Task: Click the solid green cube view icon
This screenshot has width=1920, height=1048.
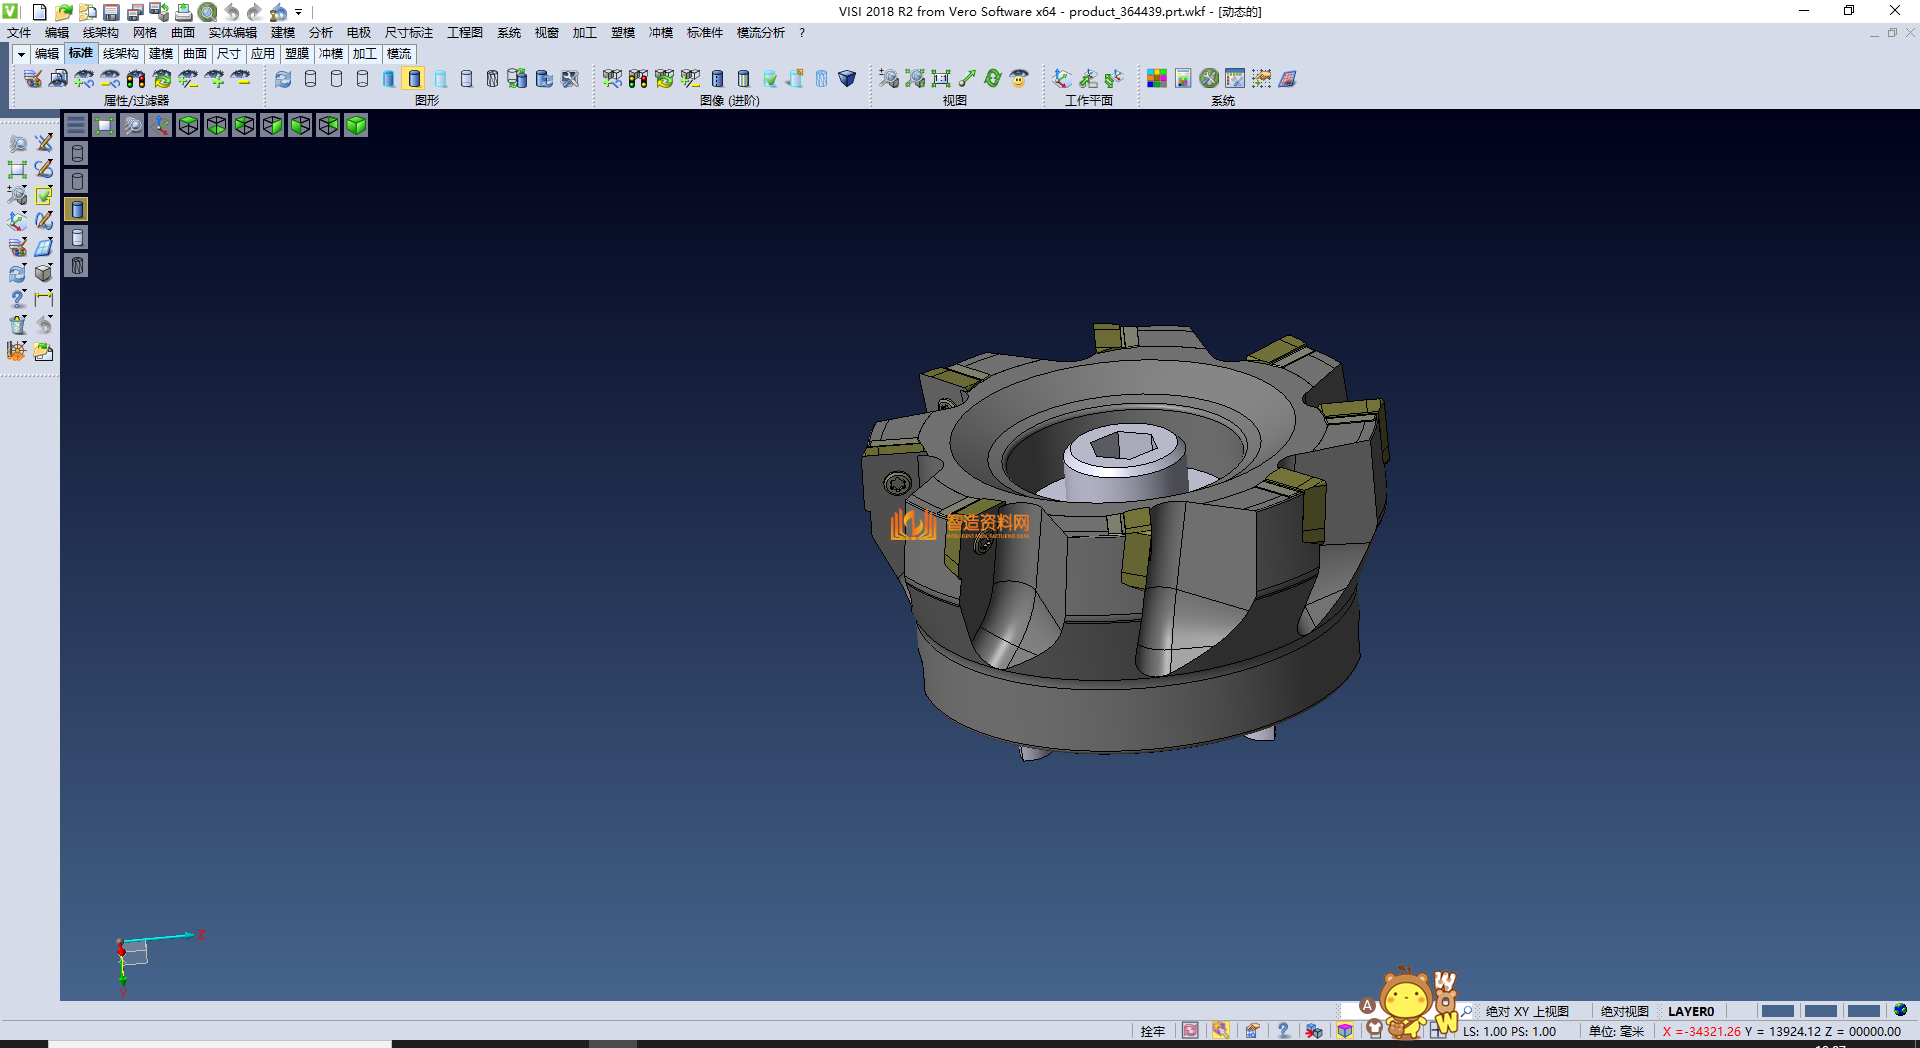Action: coord(356,125)
